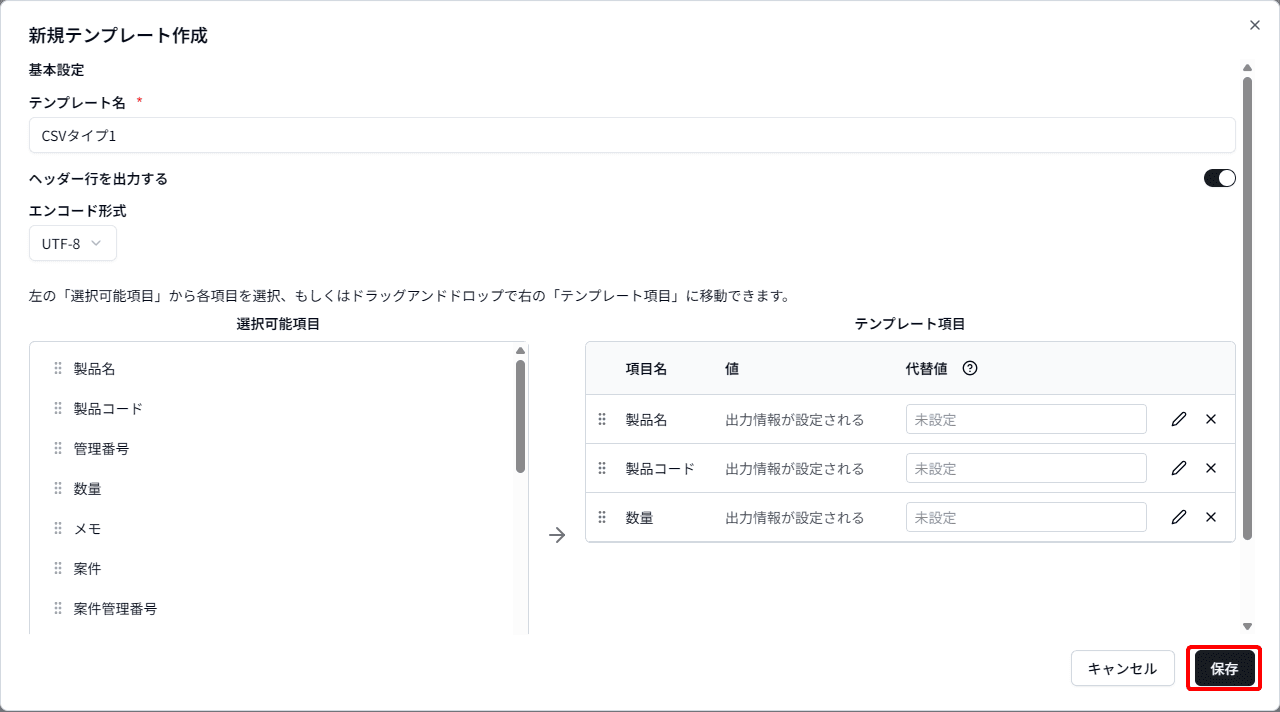Remove the 製品コード item with the X icon
1280x712 pixels.
(1211, 468)
